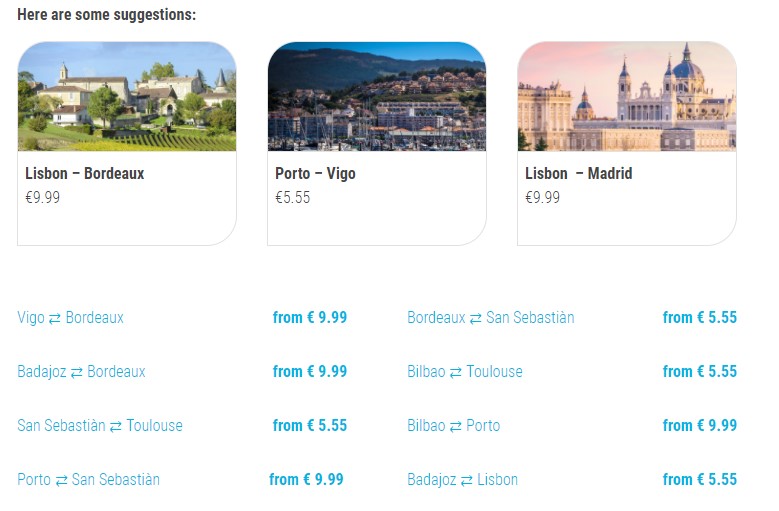Select the price beside Badajoz ⇄ Lisbon
Screen dimensions: 779x511
tap(700, 480)
